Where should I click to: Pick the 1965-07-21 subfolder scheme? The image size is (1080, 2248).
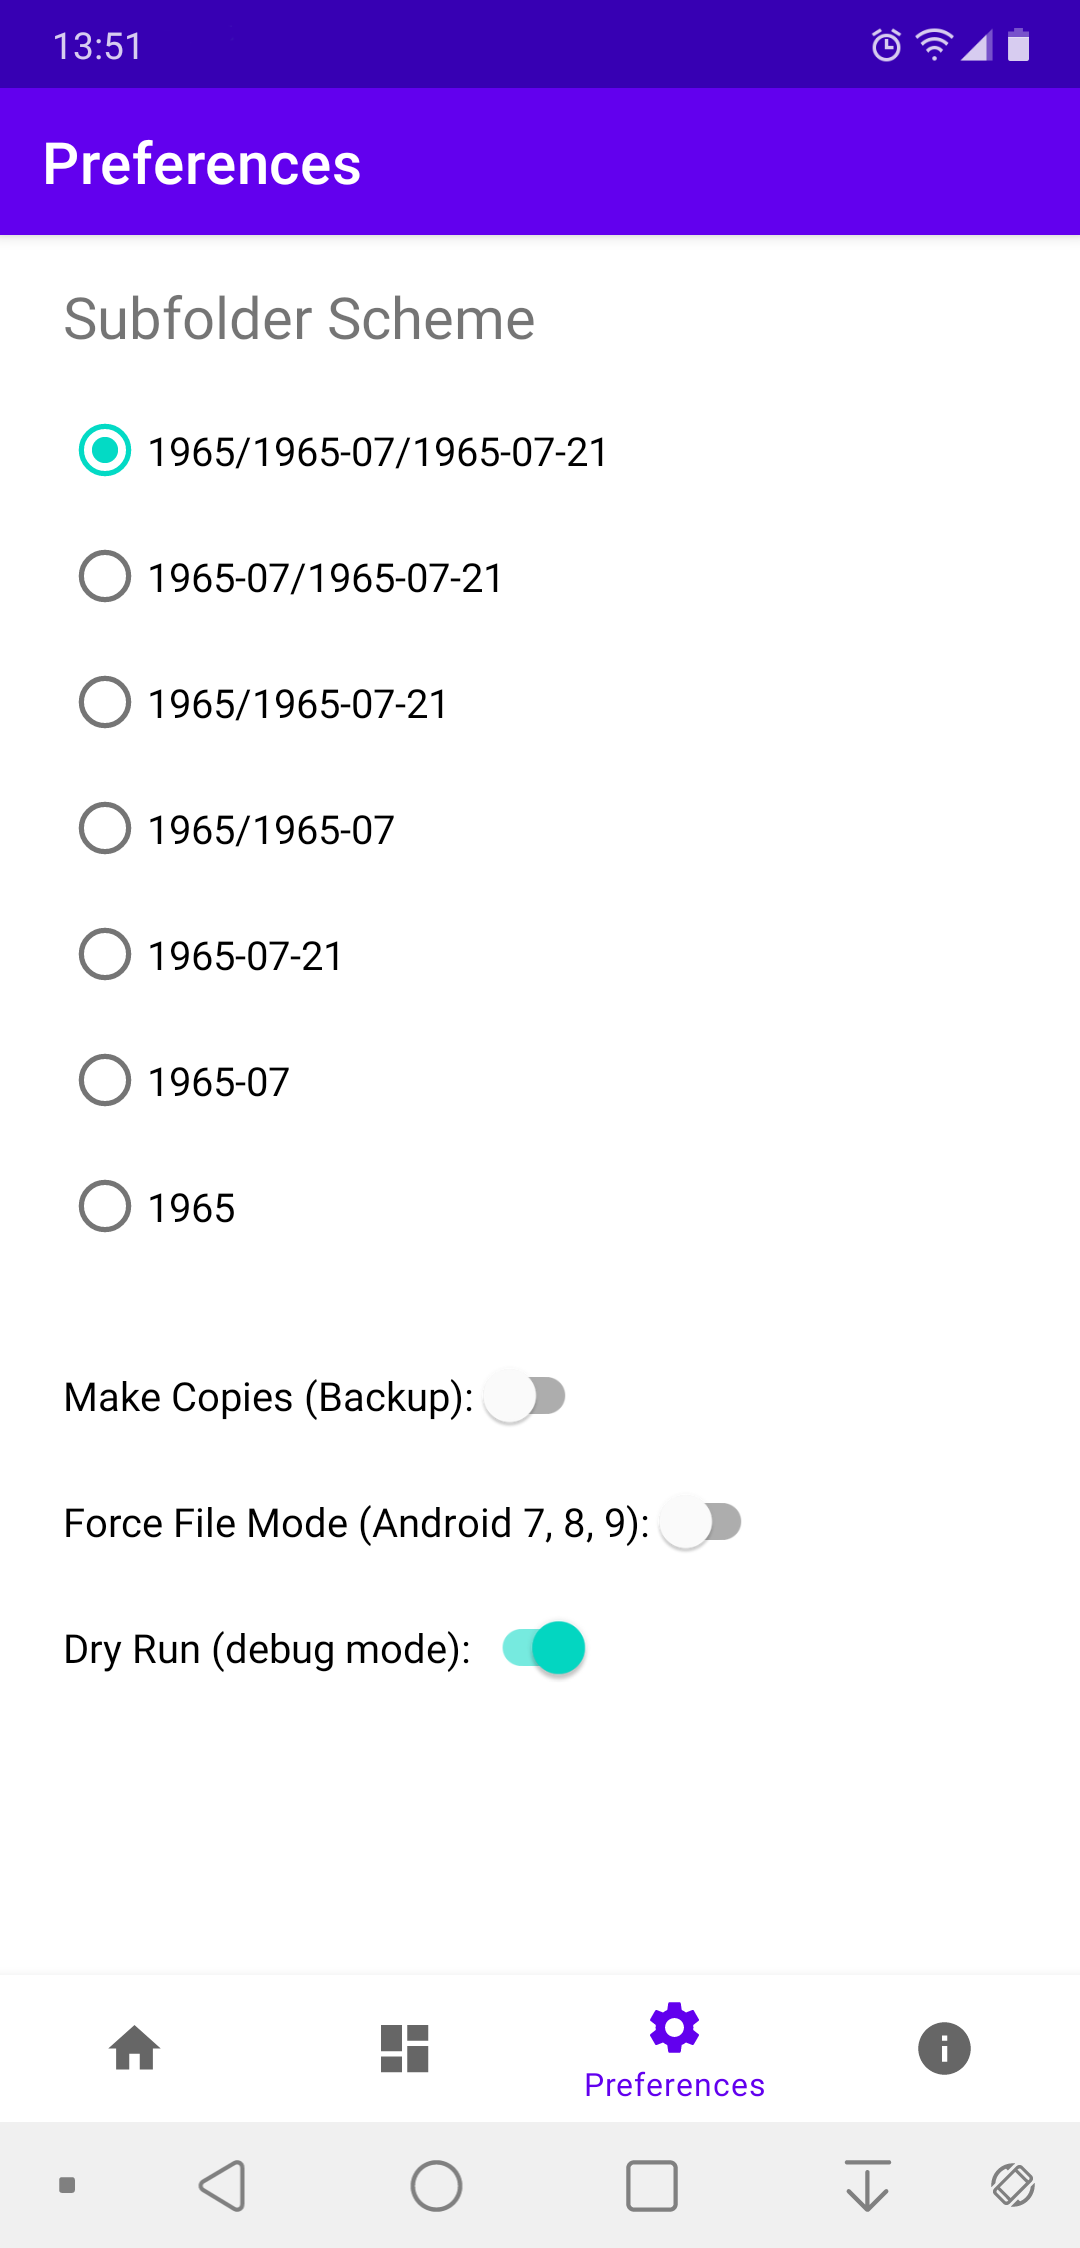[x=105, y=955]
